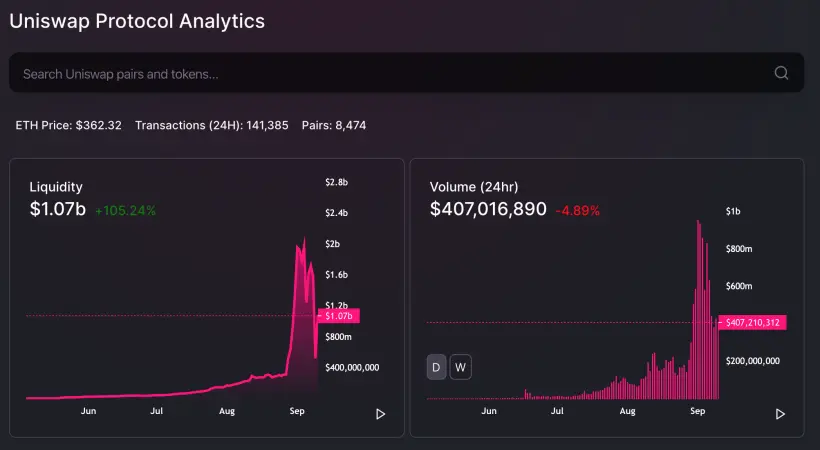Image resolution: width=820 pixels, height=450 pixels.
Task: Click the Transactions (24H): 141,385 stat
Action: (212, 126)
